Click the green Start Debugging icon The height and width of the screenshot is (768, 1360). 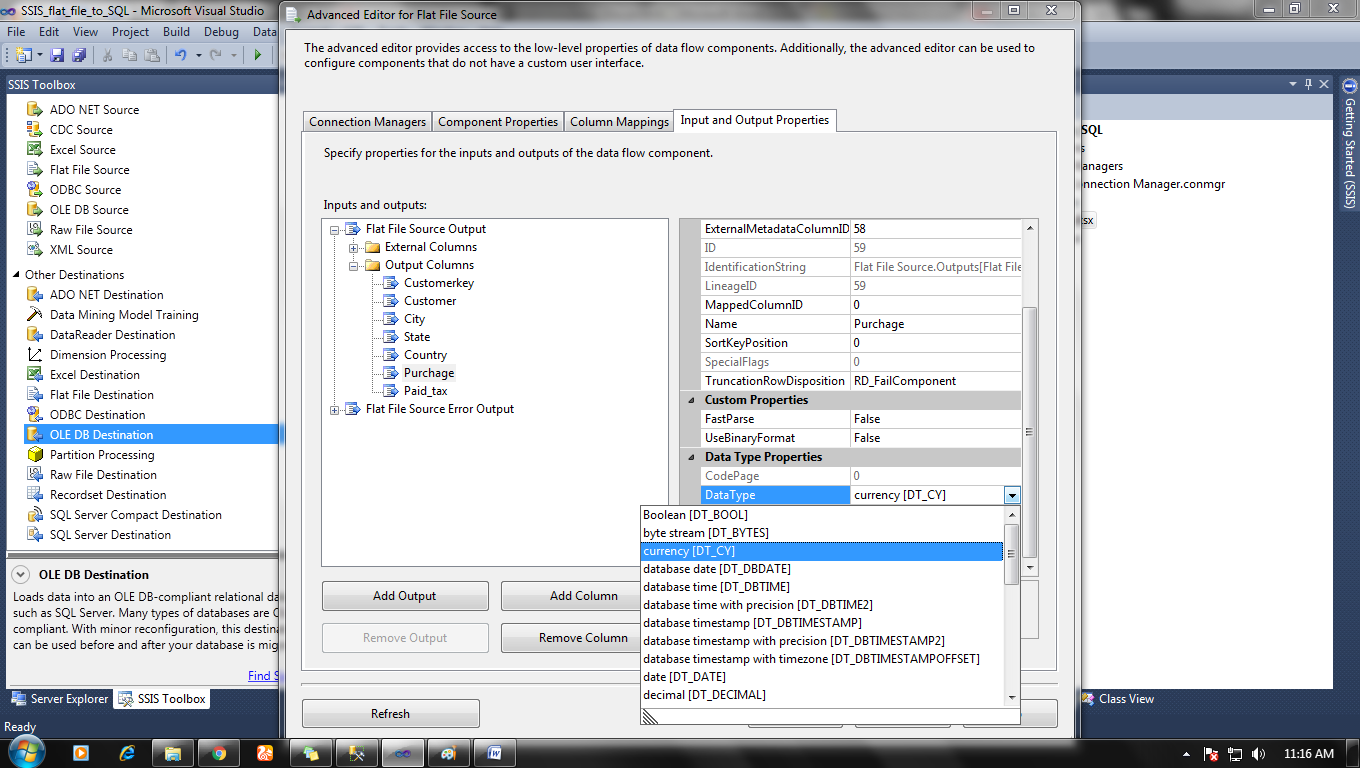click(x=258, y=55)
